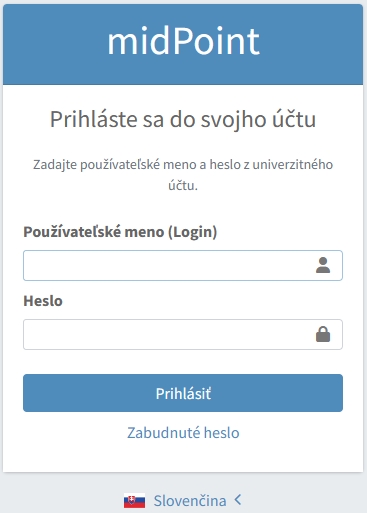Image resolution: width=367 pixels, height=513 pixels.
Task: Click the Prihlásiť button
Action: tap(183, 393)
